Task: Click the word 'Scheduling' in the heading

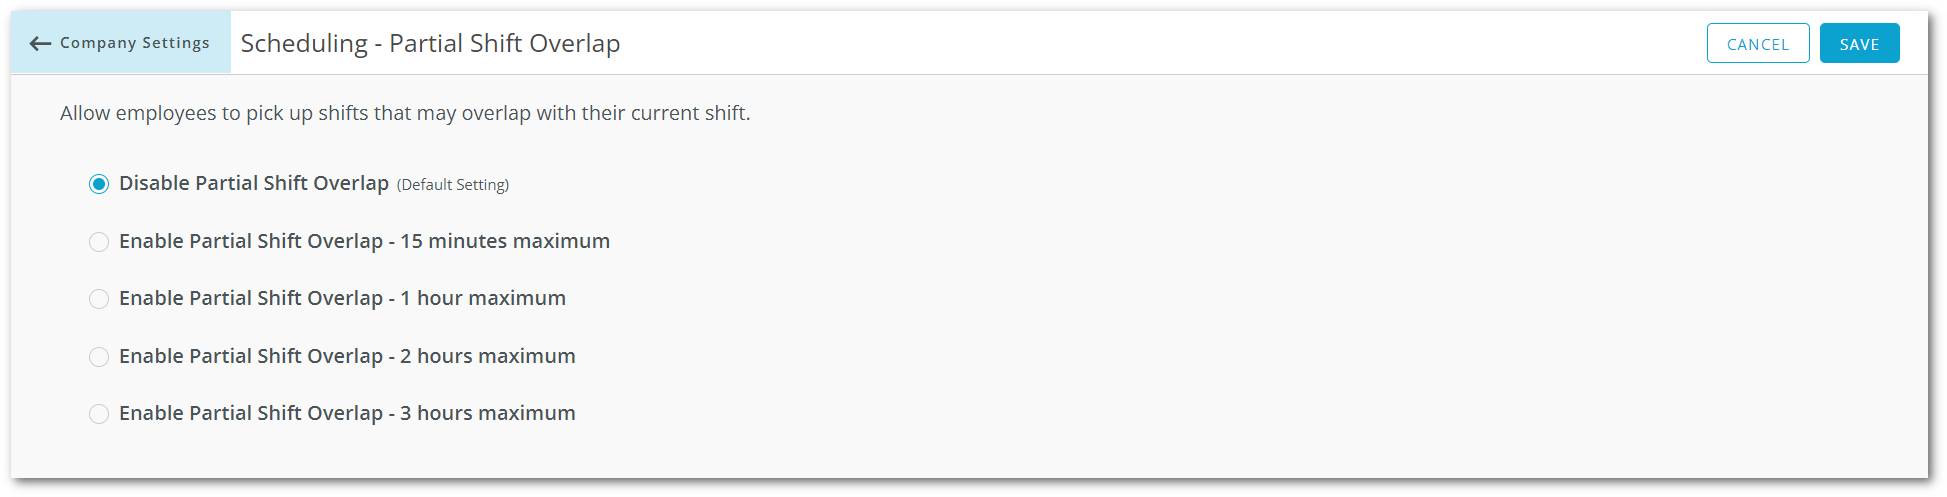Action: point(304,44)
